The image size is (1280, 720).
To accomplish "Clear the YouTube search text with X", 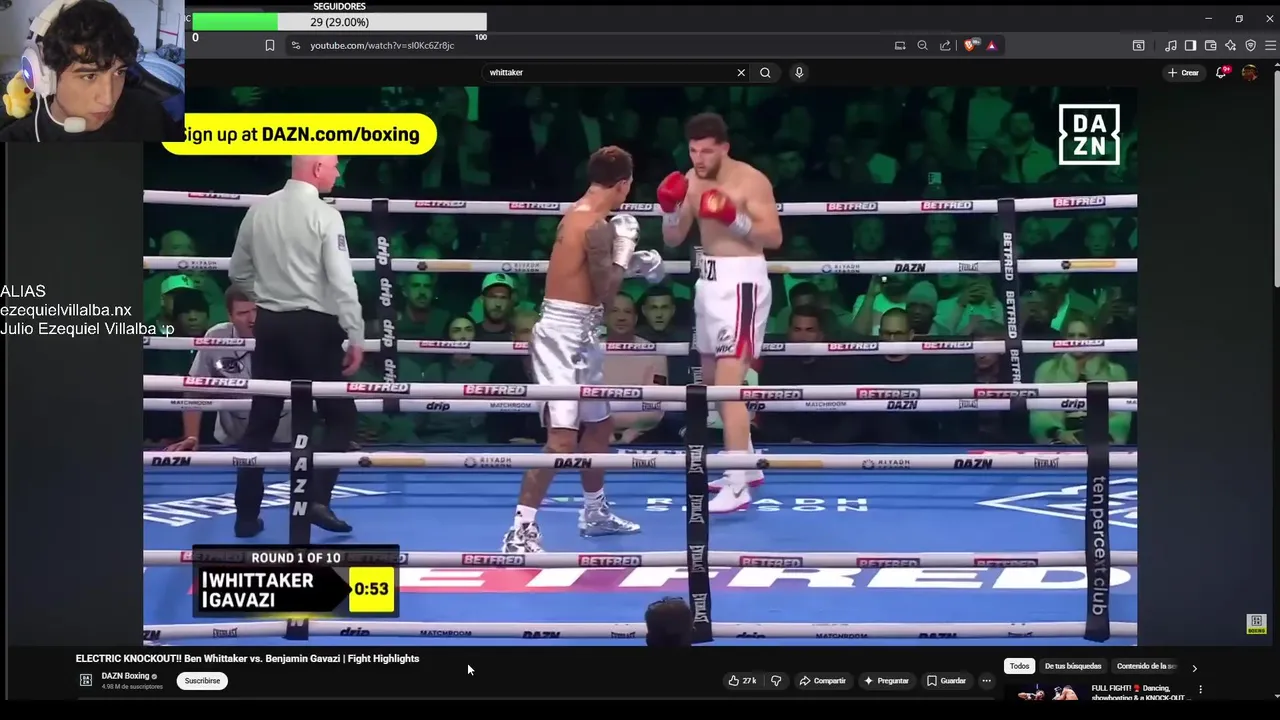I will pos(741,72).
